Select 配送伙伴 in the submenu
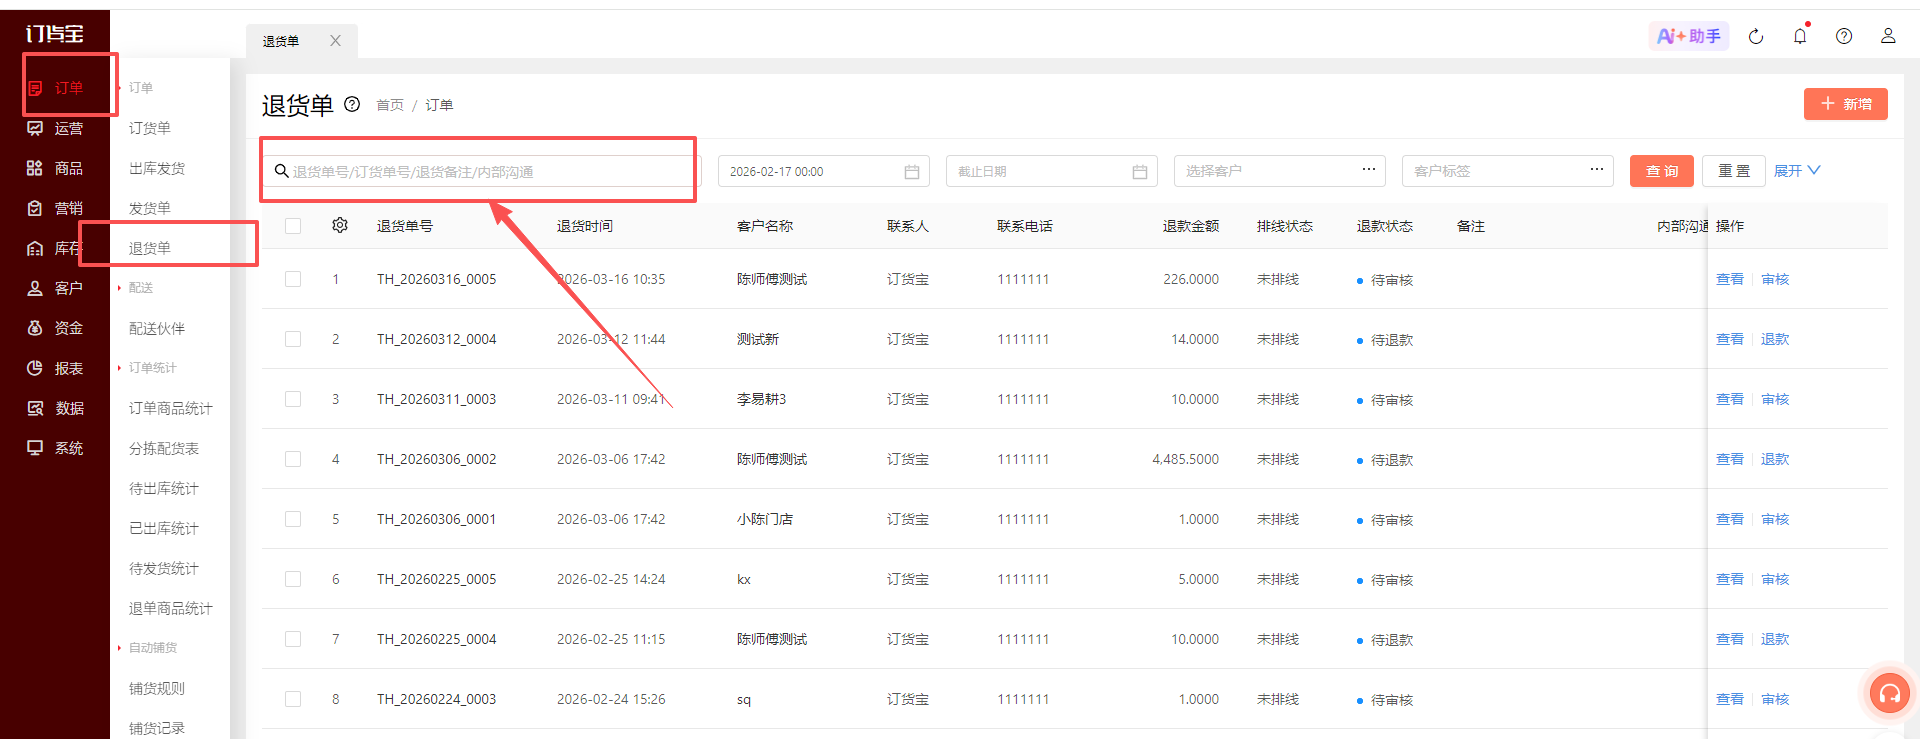The width and height of the screenshot is (1920, 739). pyautogui.click(x=157, y=328)
